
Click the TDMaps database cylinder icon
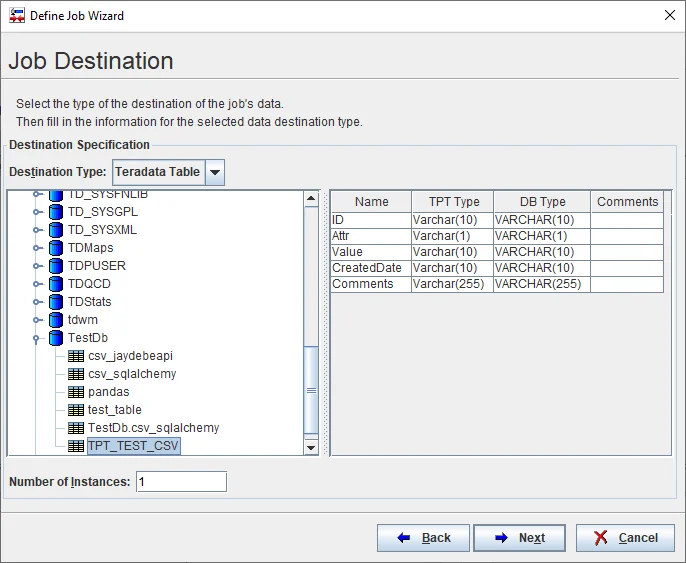(x=56, y=248)
